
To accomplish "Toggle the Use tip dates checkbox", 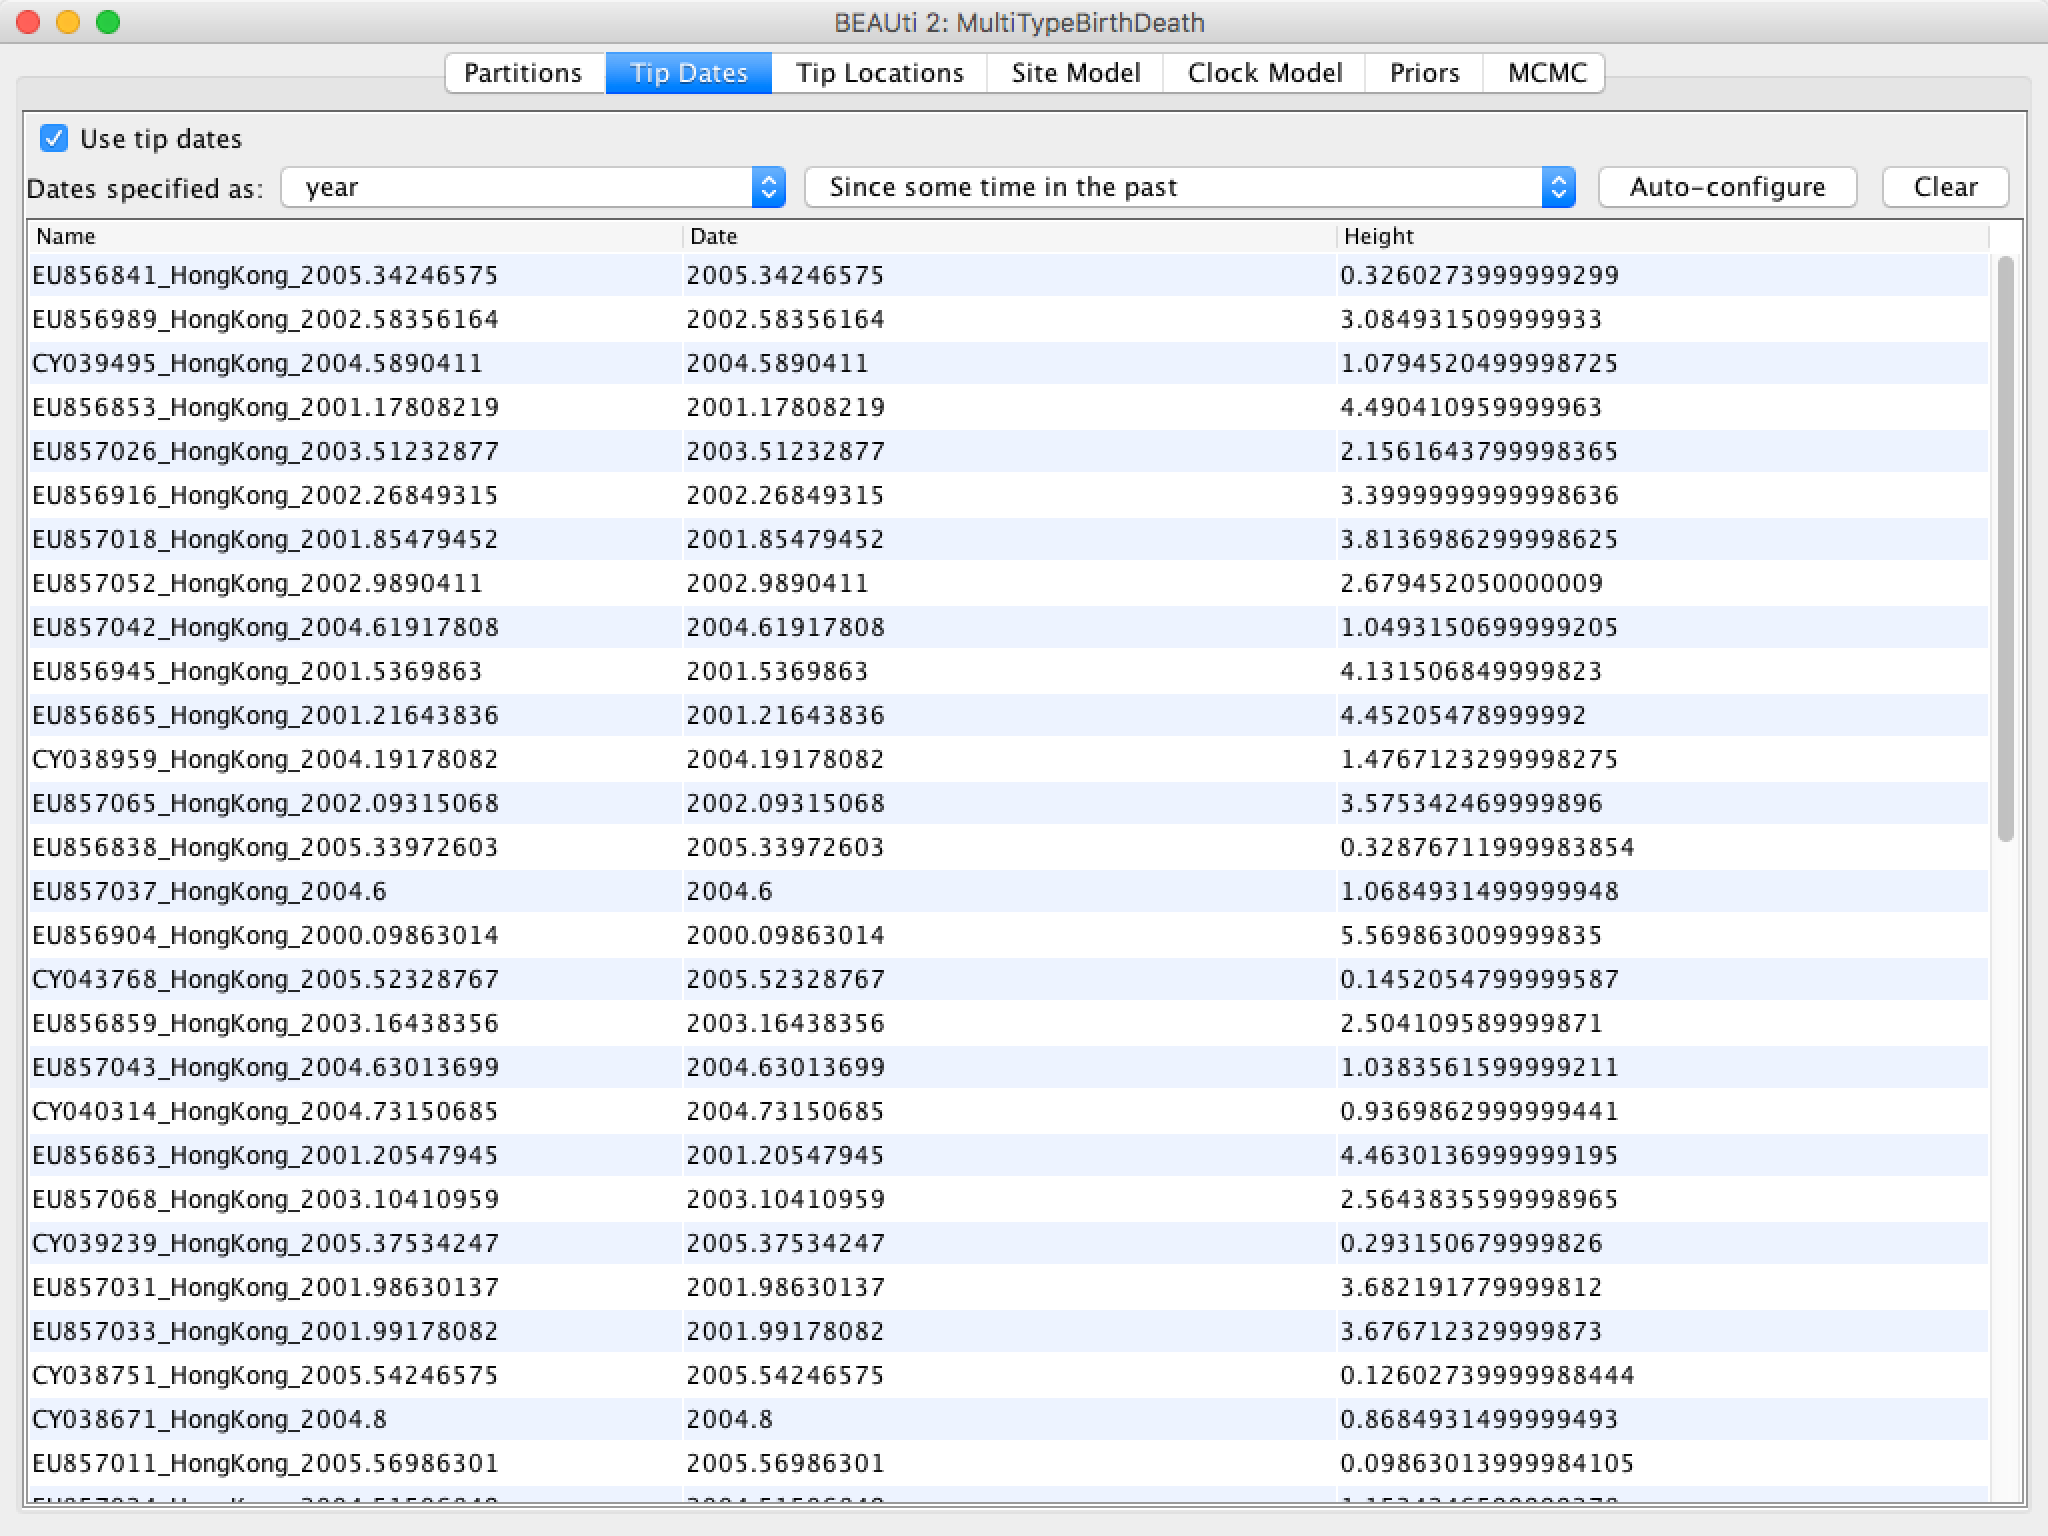I will [54, 138].
